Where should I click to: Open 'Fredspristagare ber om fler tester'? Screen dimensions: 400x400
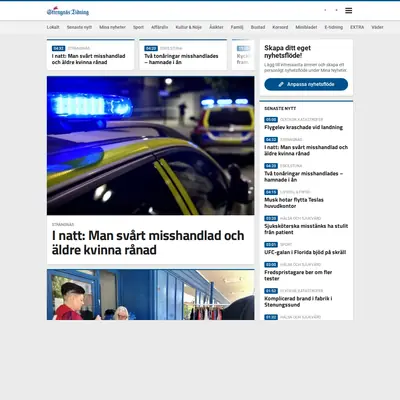298,275
